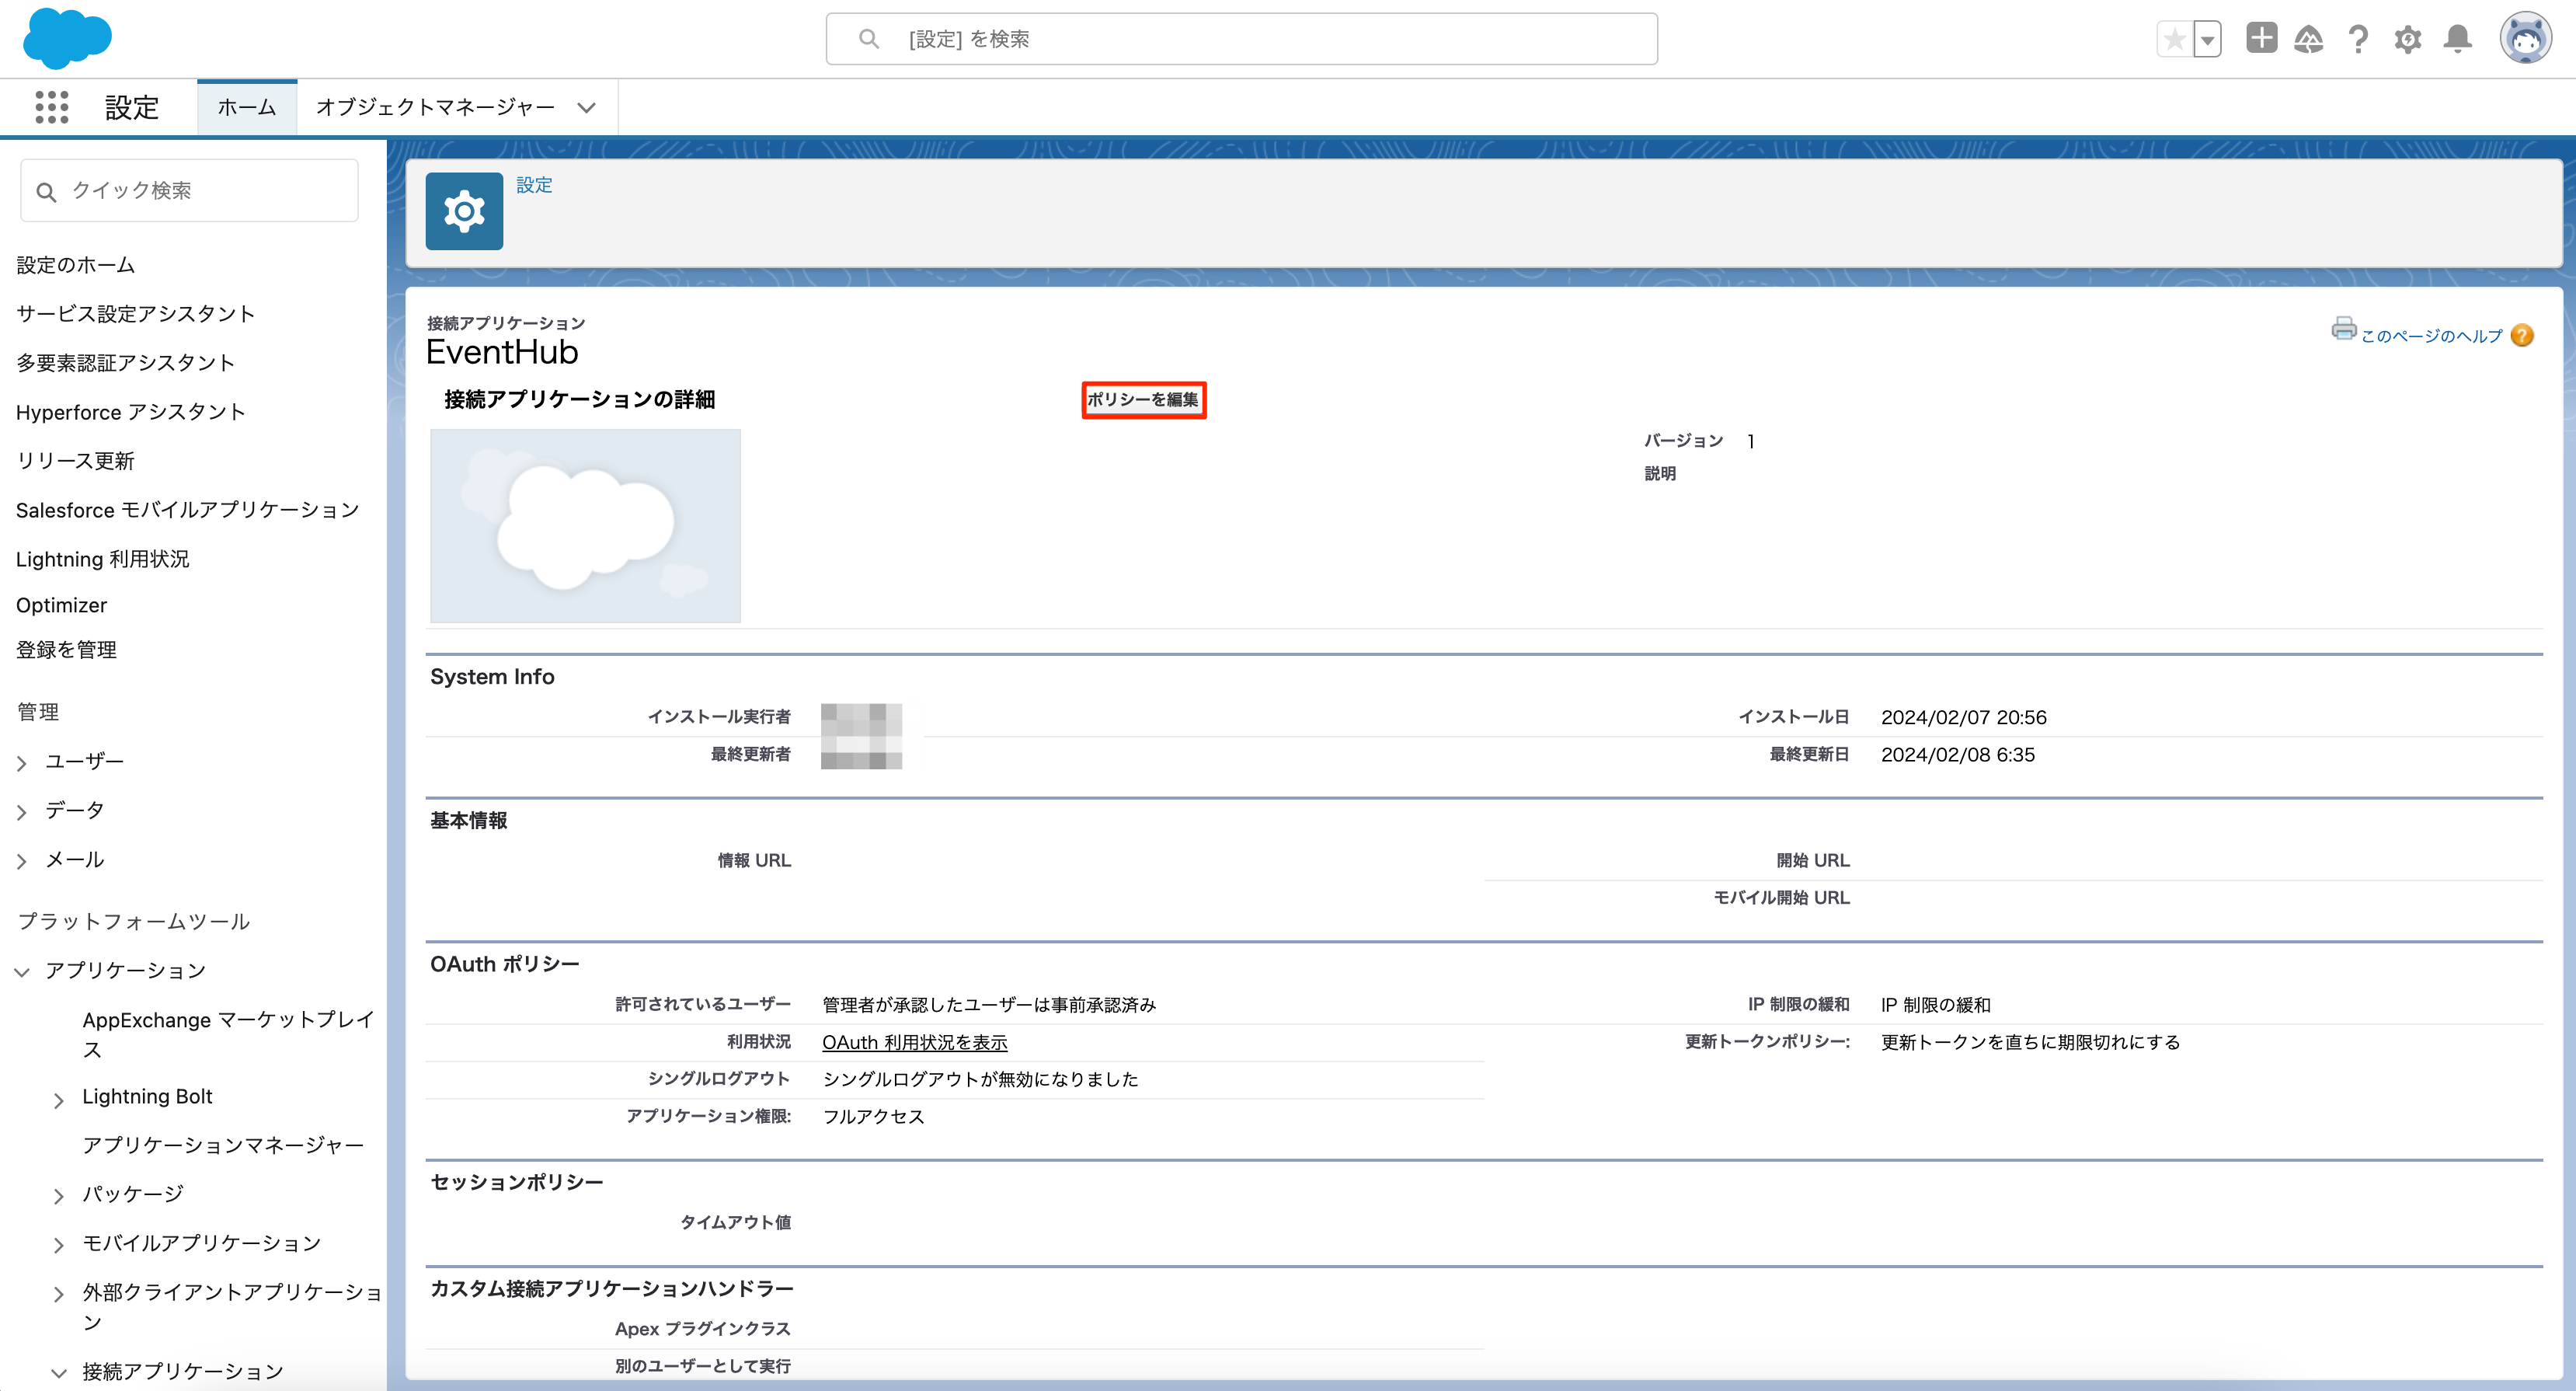The height and width of the screenshot is (1391, 2576).
Task: Open Salesforce モバイルアプリケーション in sidebar
Action: (187, 510)
